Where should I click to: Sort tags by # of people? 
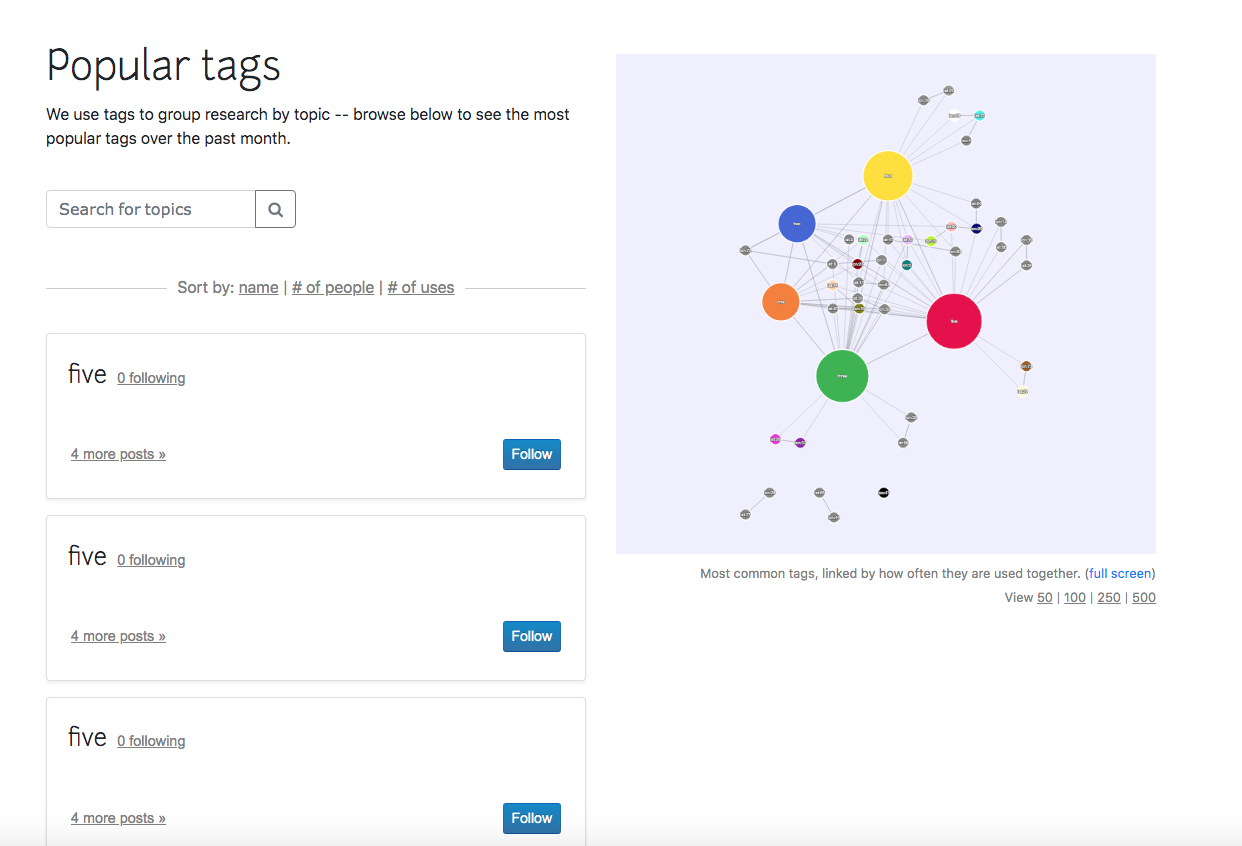click(x=333, y=287)
